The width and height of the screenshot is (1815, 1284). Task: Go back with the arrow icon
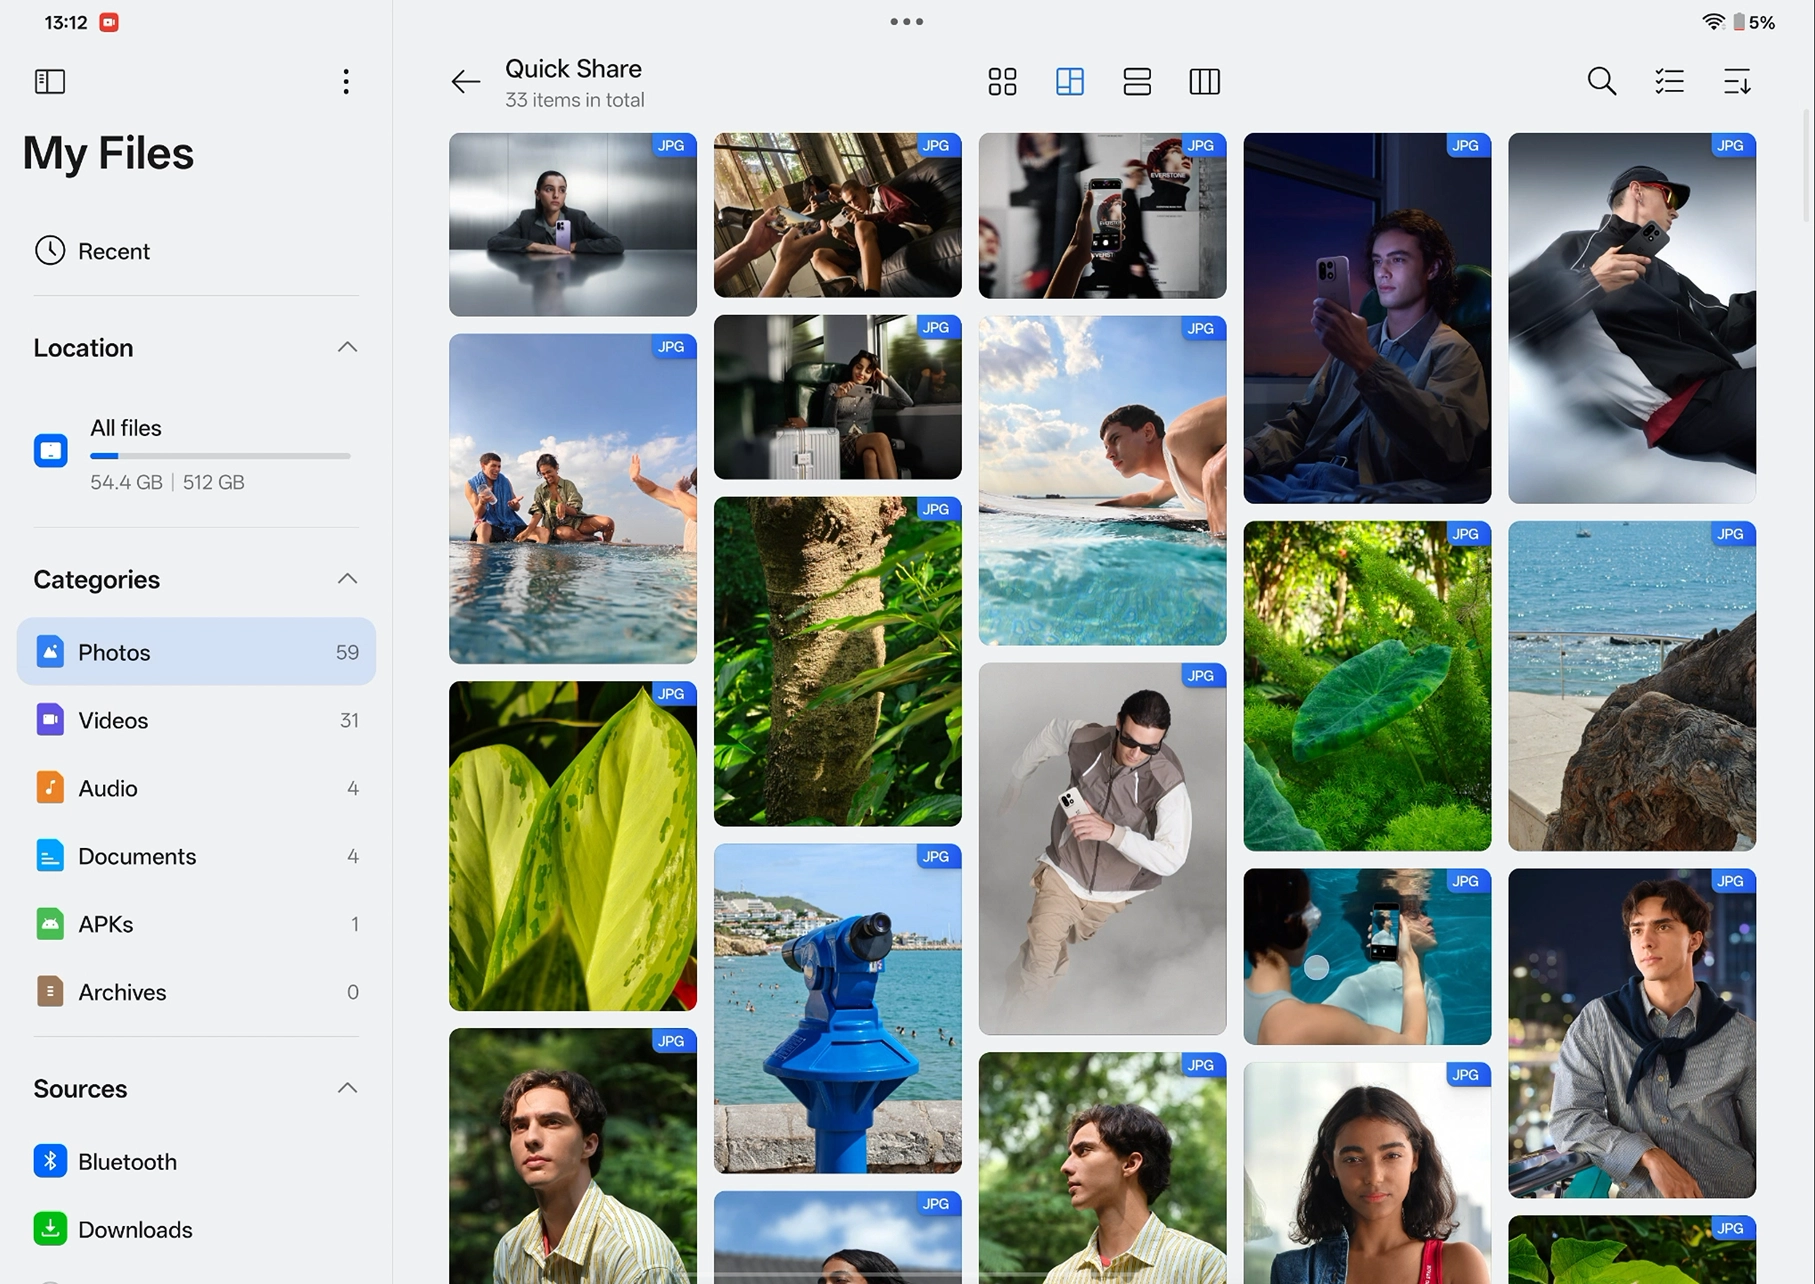[x=465, y=81]
